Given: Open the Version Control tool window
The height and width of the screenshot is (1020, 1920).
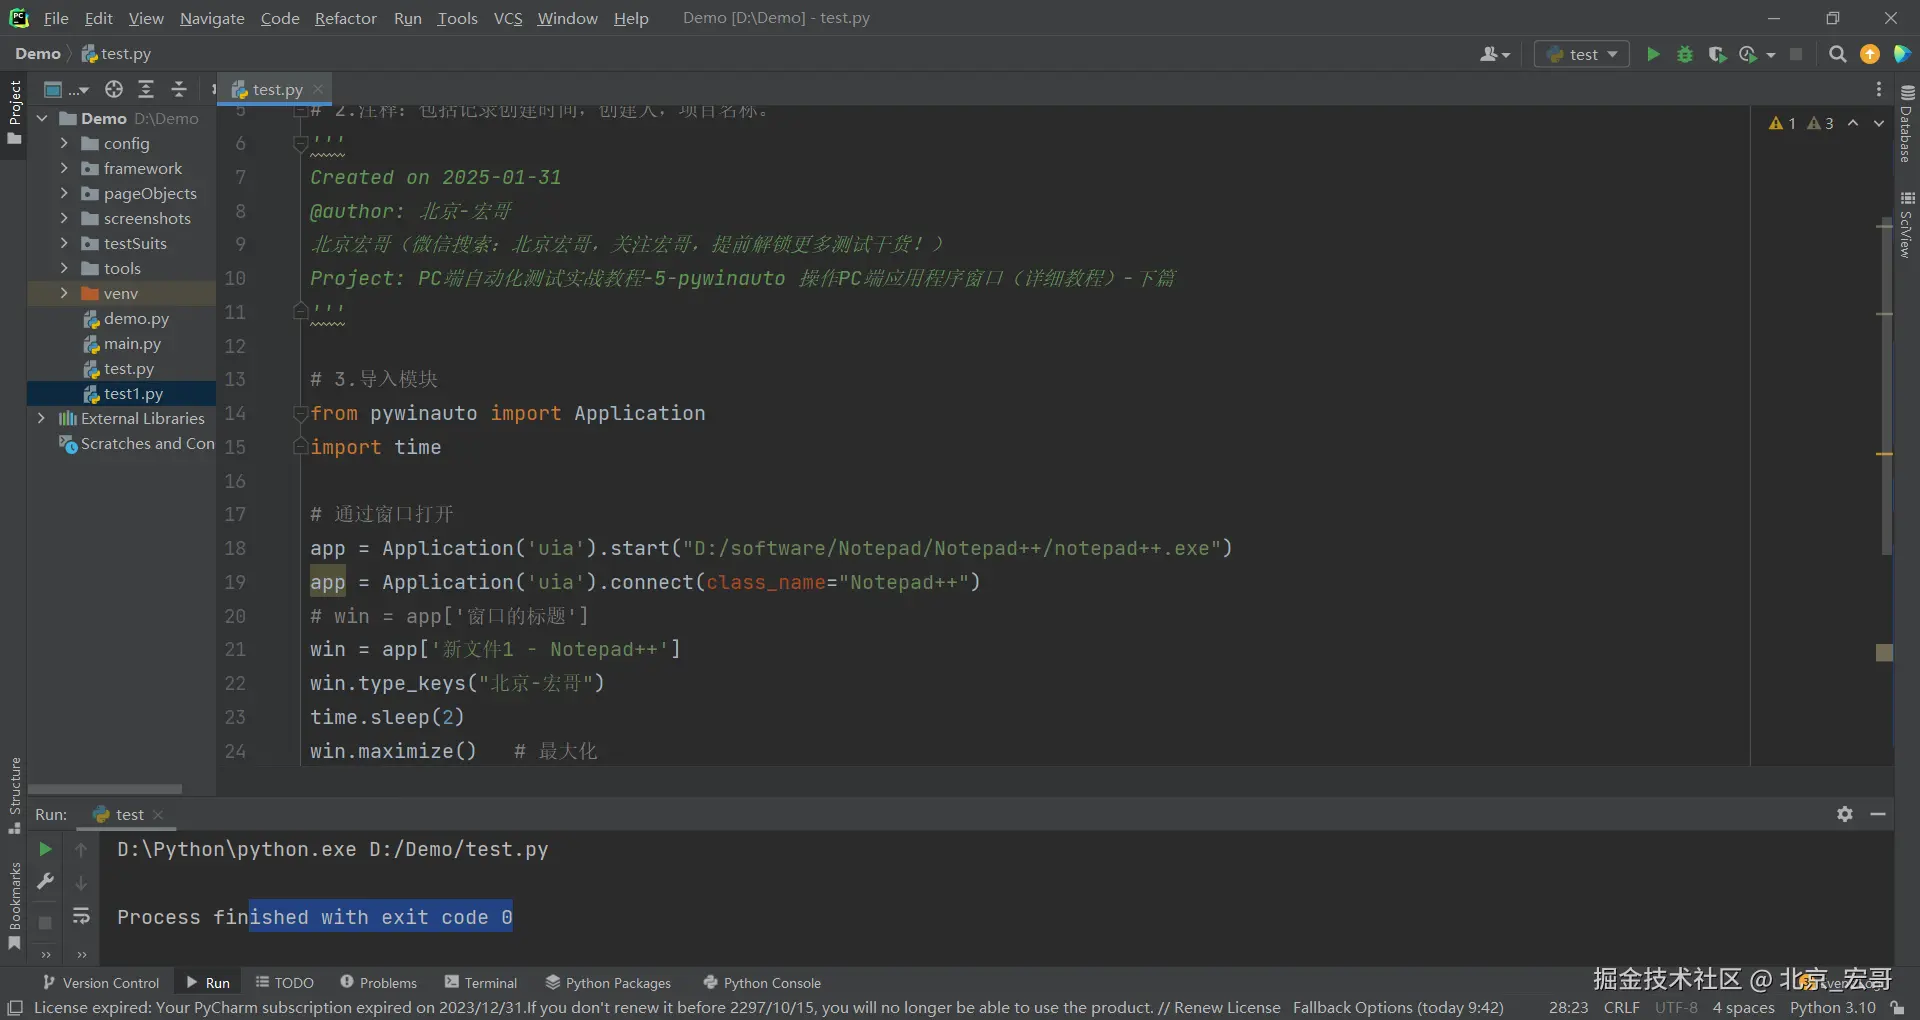Looking at the screenshot, I should tap(101, 983).
